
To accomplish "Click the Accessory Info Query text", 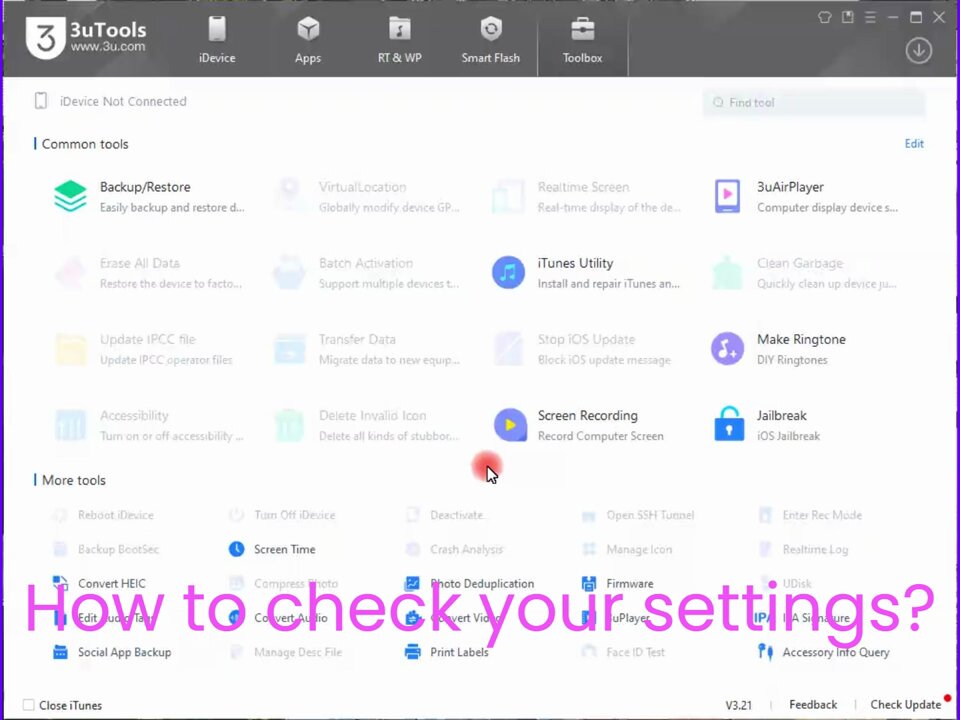I will click(836, 653).
